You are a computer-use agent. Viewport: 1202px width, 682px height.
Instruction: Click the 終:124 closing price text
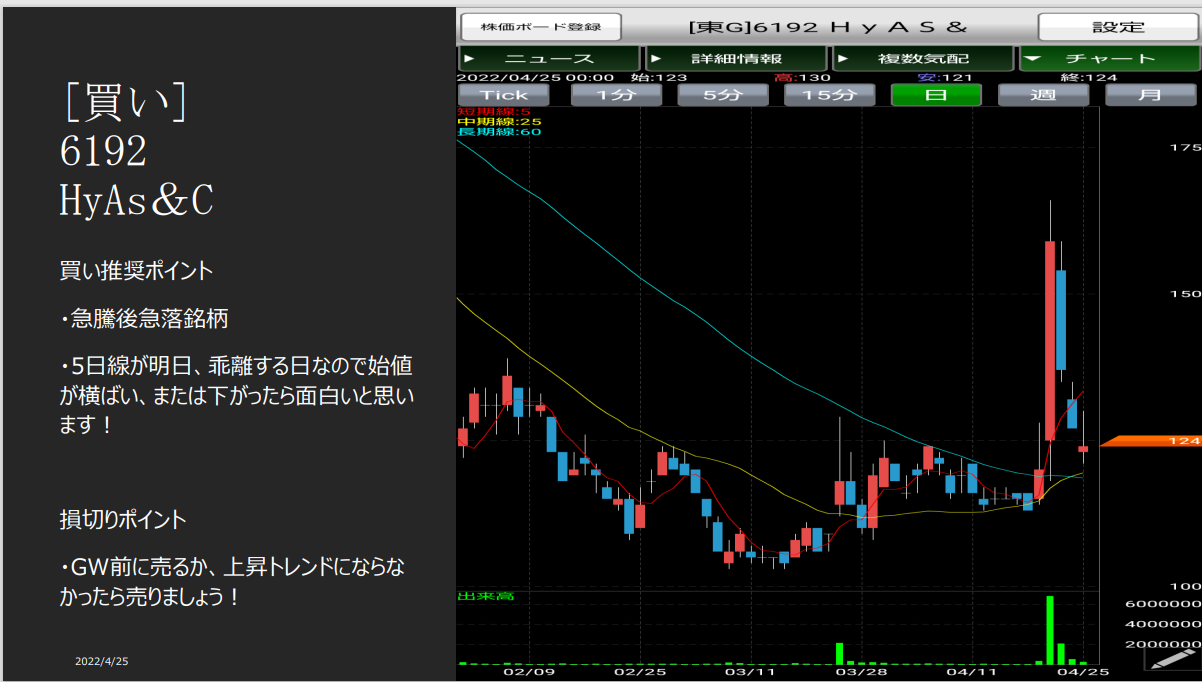(1089, 77)
